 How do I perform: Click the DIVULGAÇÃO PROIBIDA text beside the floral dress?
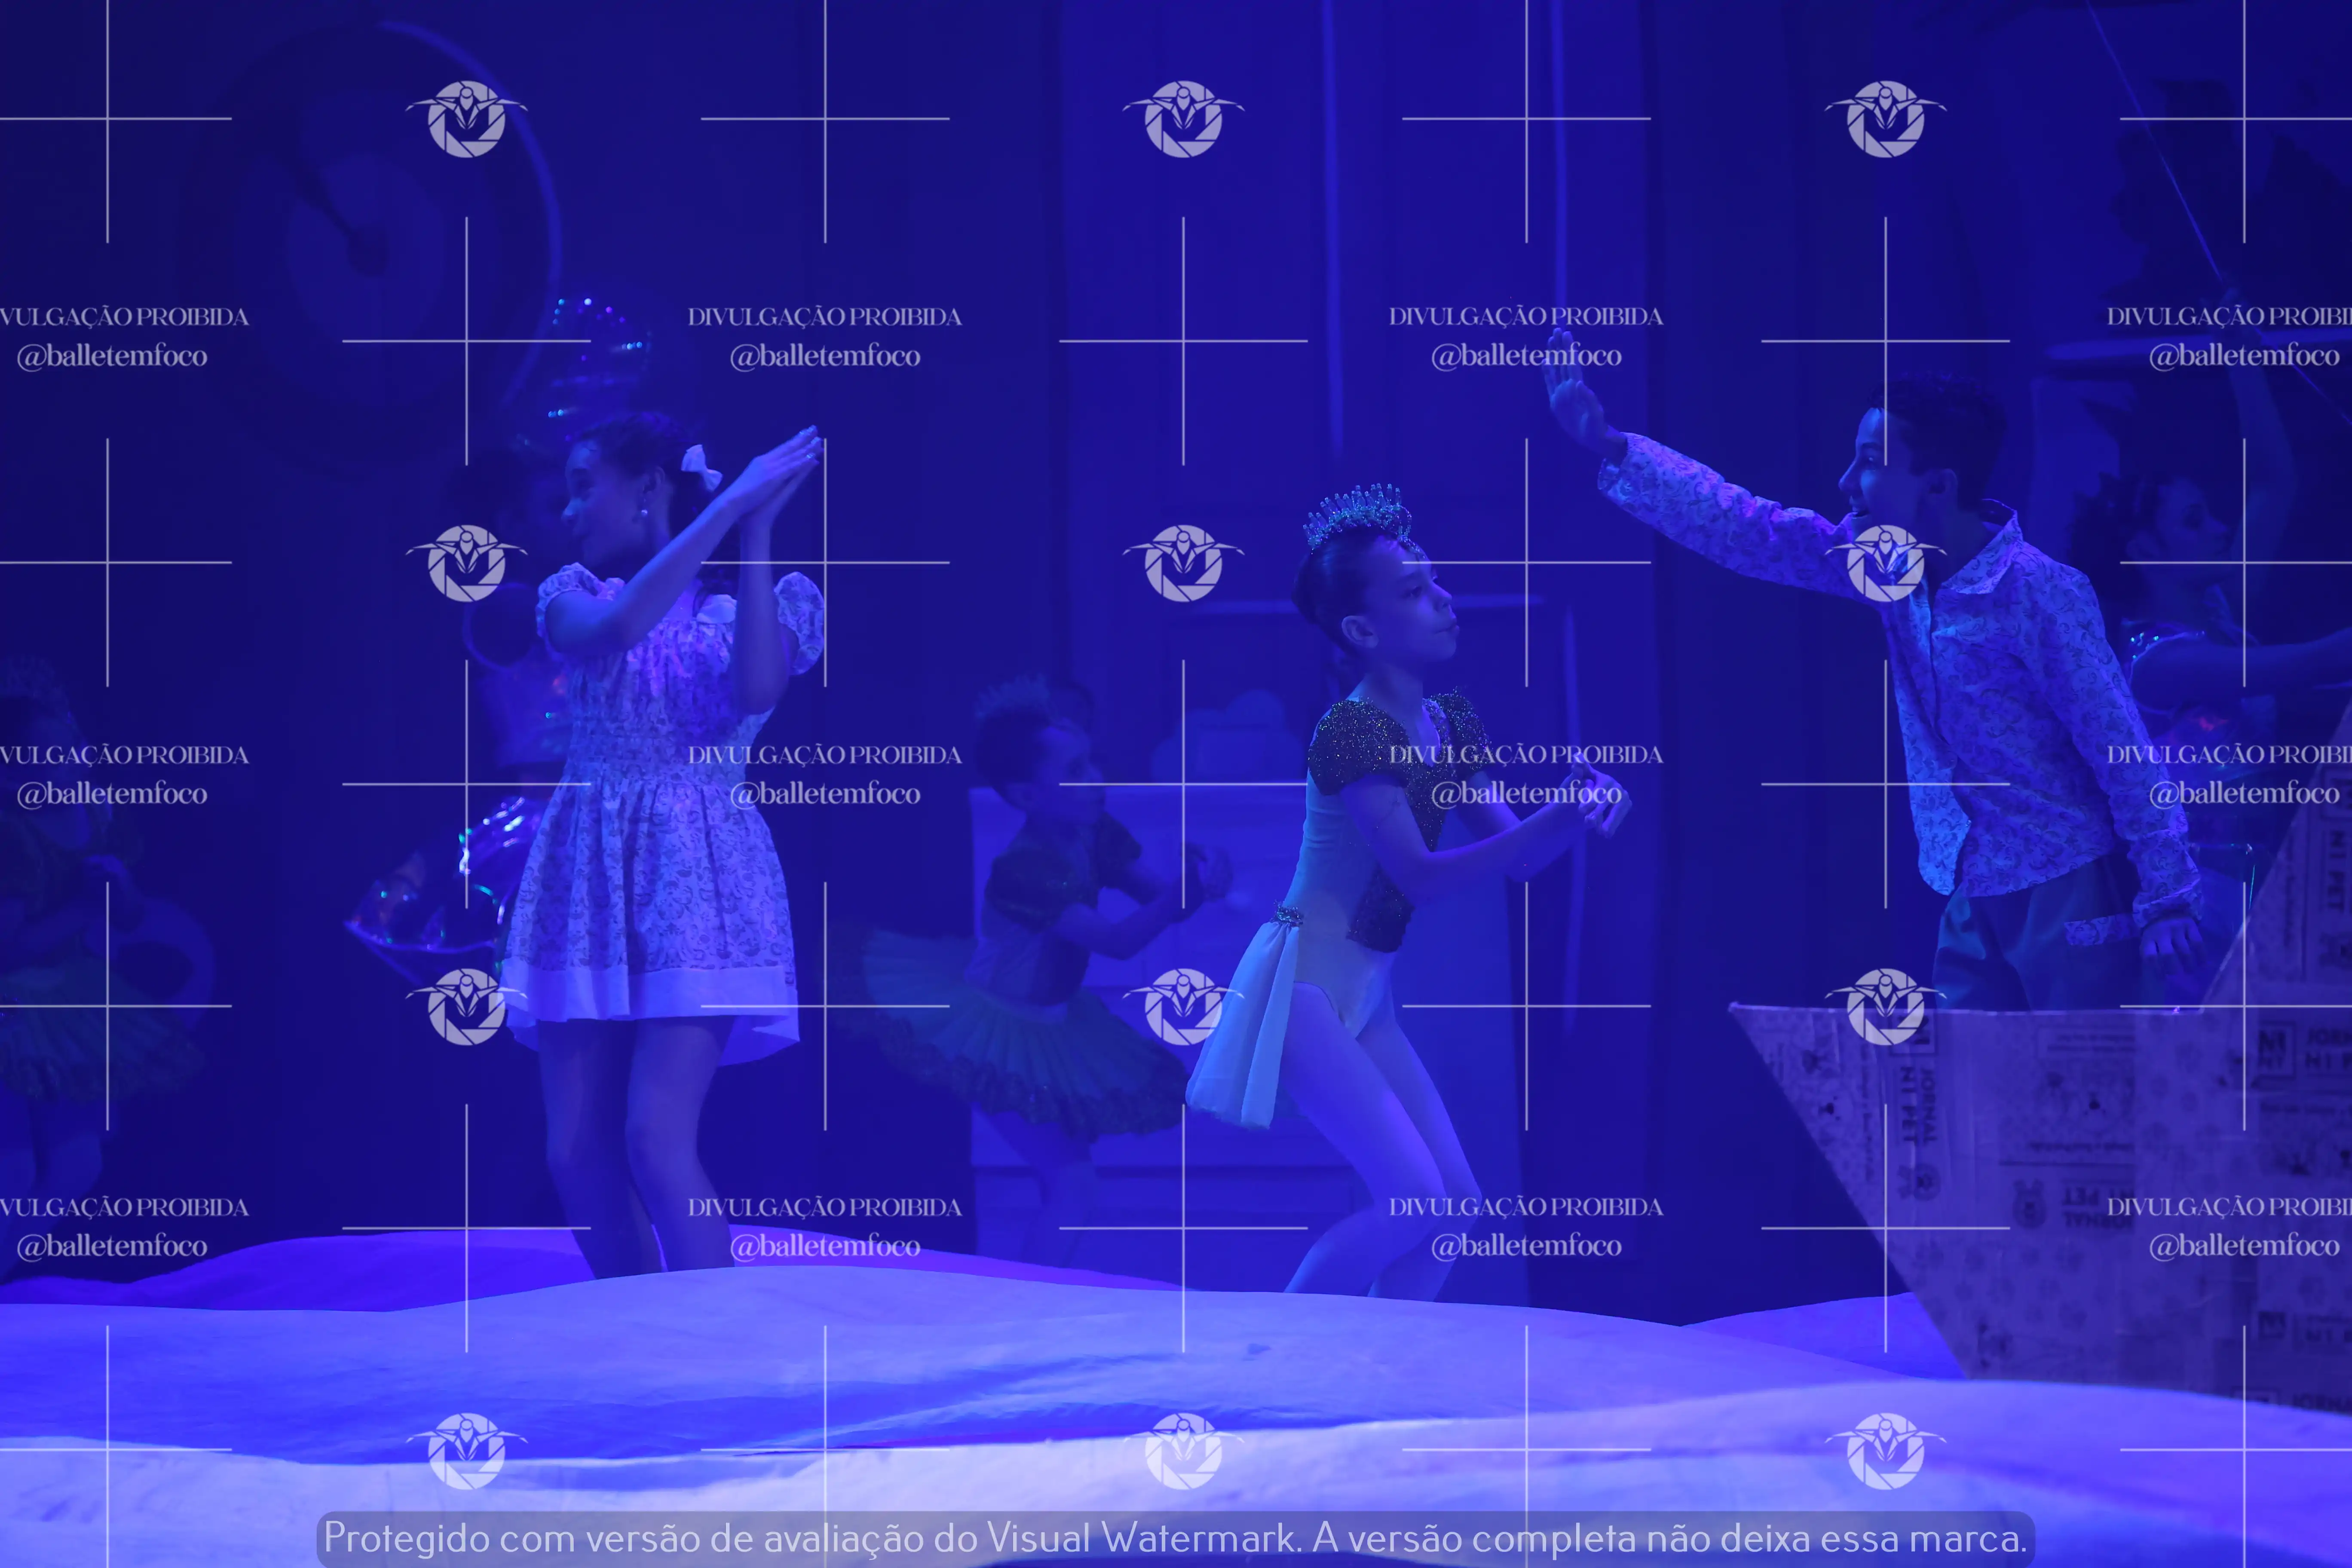click(x=824, y=755)
